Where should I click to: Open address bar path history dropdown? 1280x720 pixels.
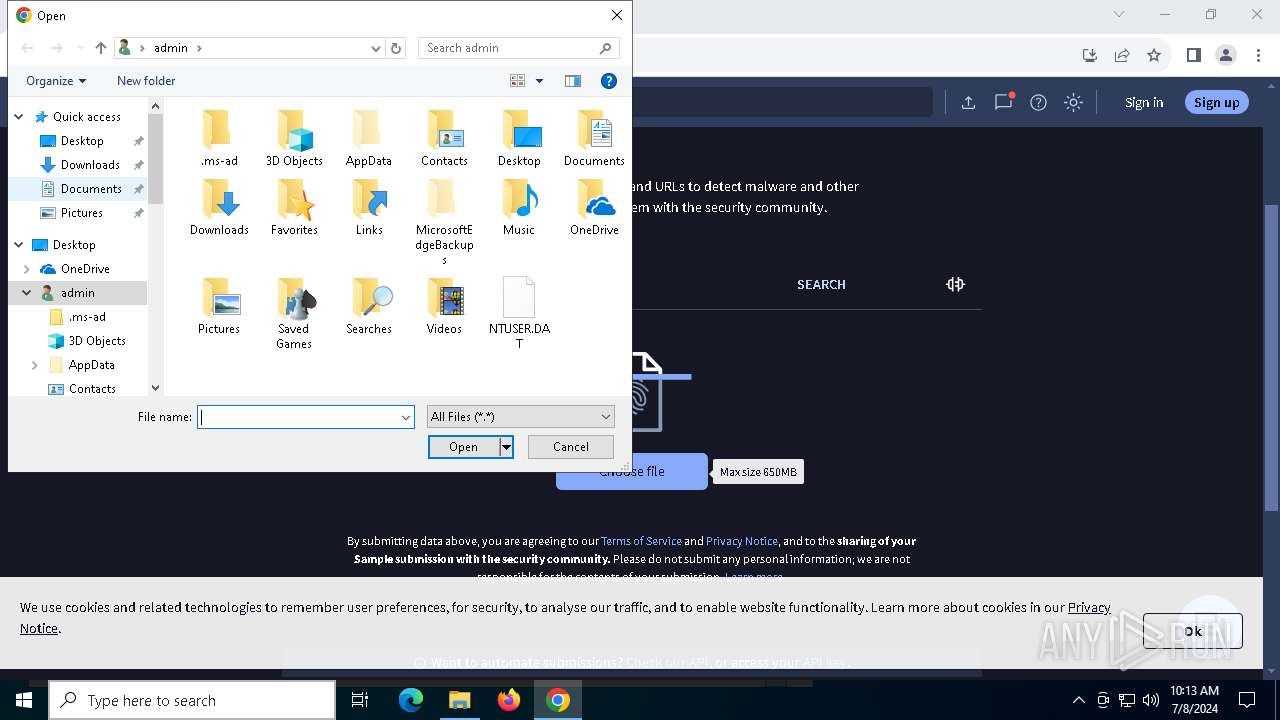376,48
